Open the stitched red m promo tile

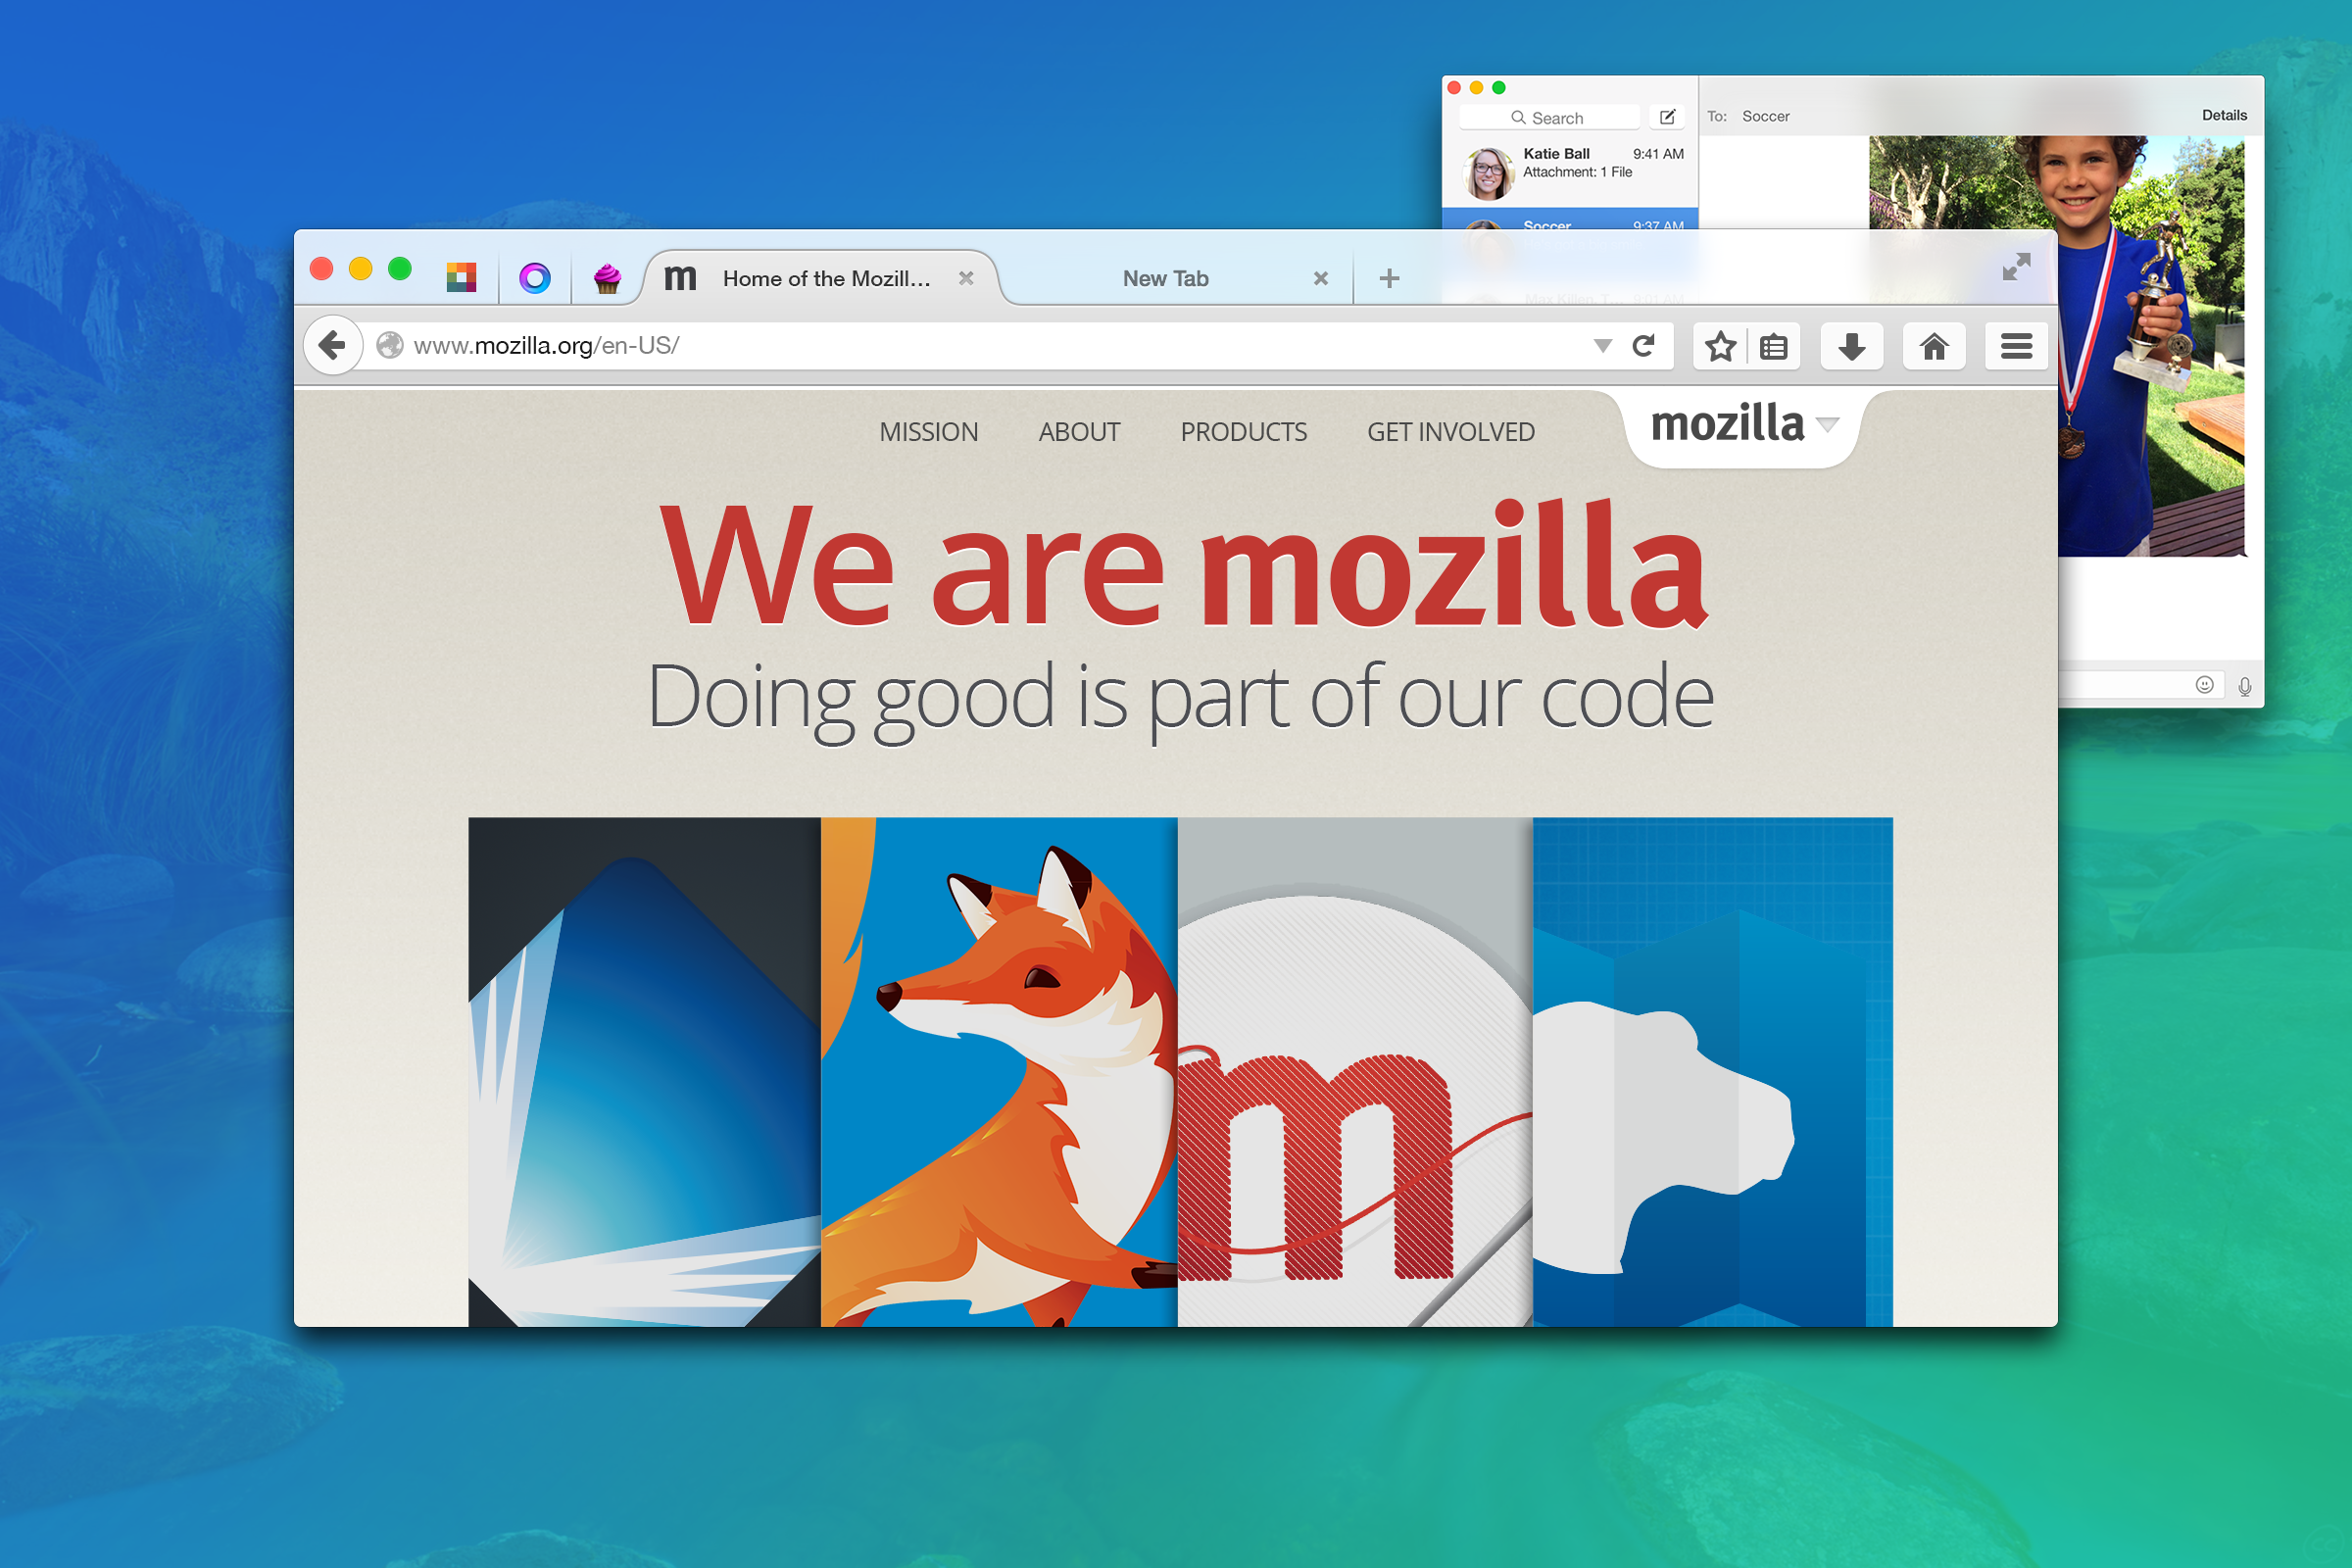pyautogui.click(x=1355, y=1072)
